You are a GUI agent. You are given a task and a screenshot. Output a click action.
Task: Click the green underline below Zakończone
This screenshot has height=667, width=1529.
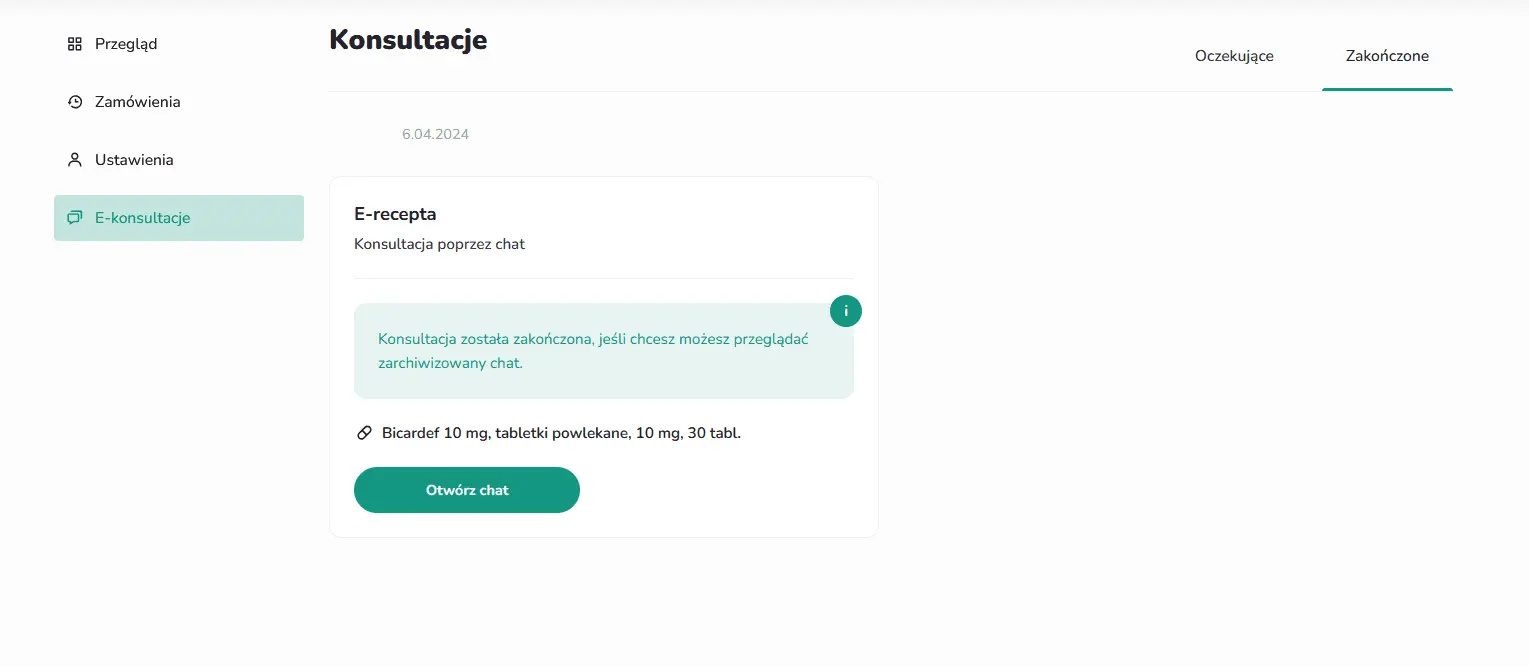1387,89
